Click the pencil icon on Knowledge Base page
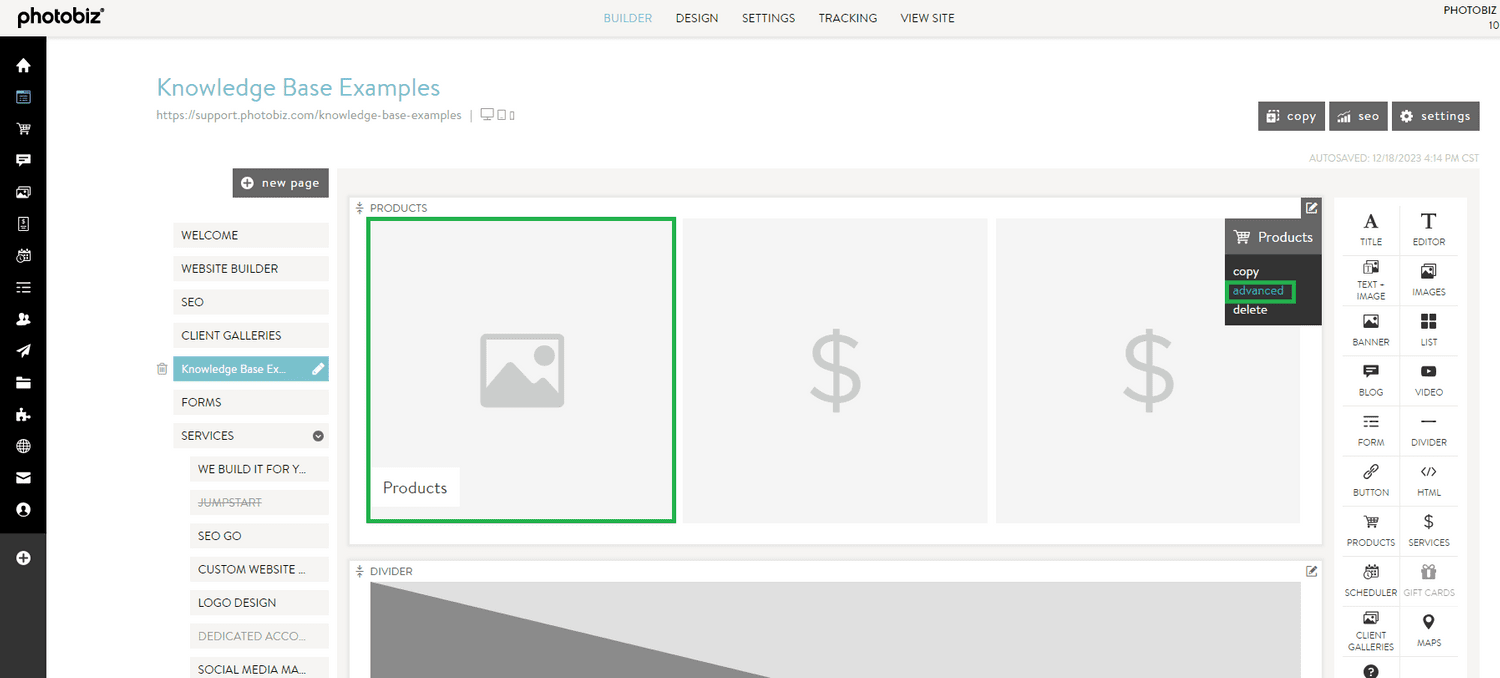 318,369
